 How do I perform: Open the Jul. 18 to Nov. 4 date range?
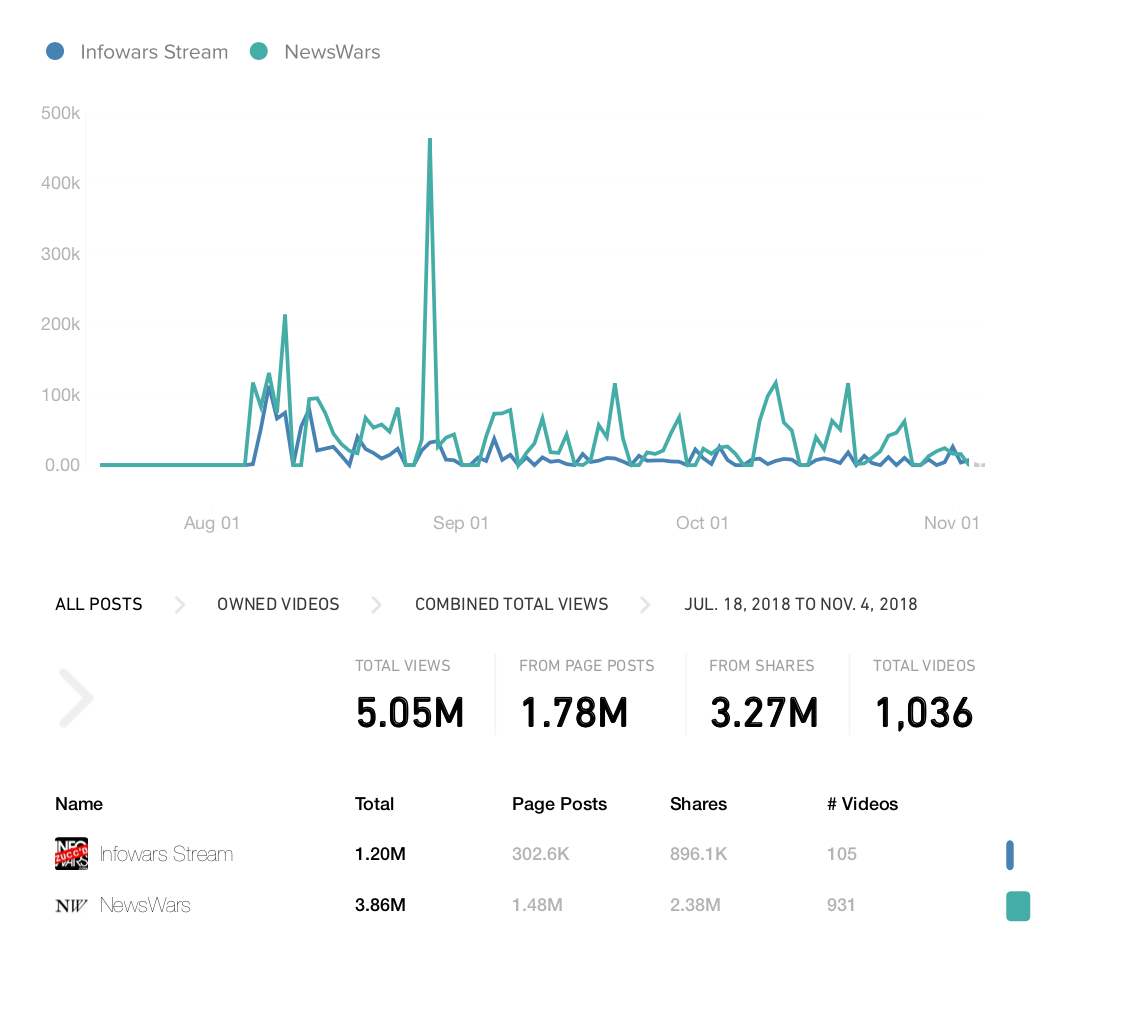(801, 604)
